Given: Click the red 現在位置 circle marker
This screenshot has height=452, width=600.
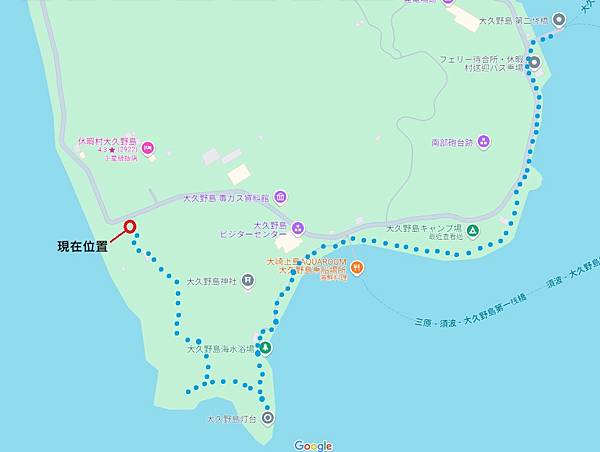Looking at the screenshot, I should pyautogui.click(x=130, y=227).
